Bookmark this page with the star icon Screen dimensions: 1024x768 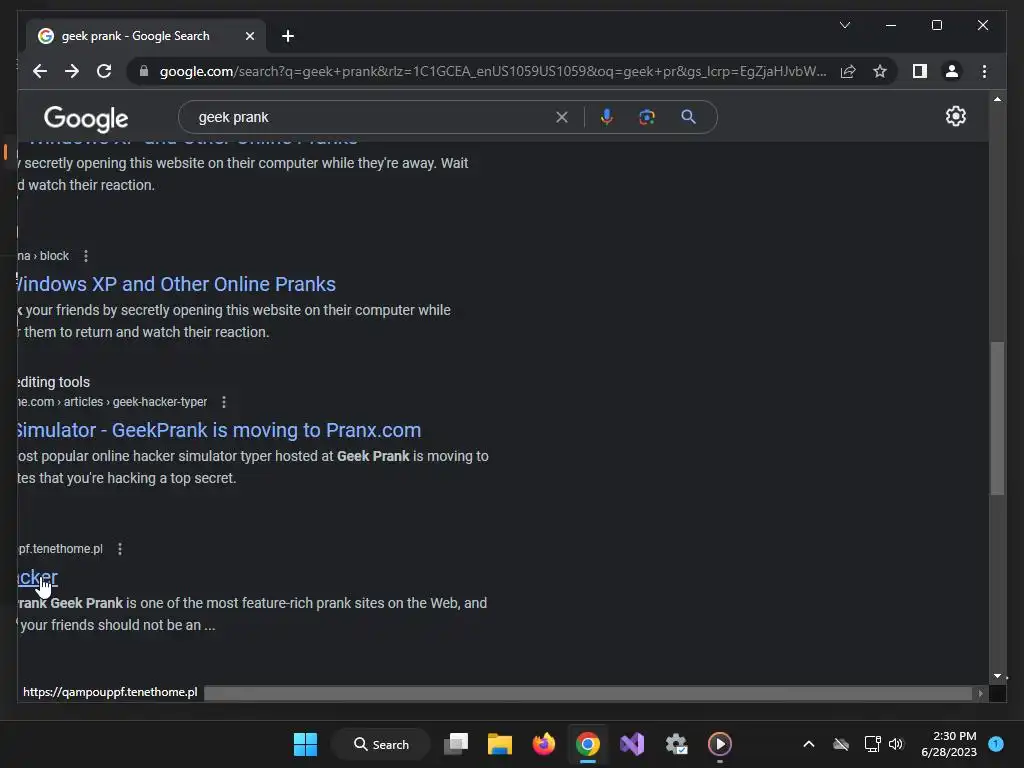pos(880,71)
